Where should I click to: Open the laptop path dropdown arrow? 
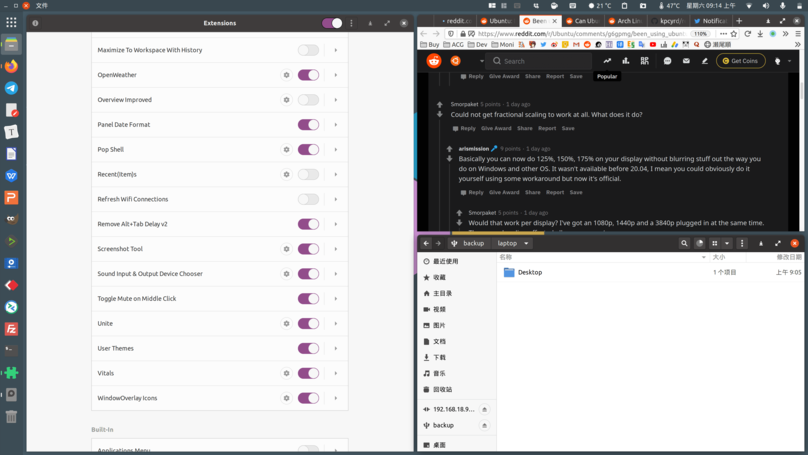pyautogui.click(x=526, y=243)
